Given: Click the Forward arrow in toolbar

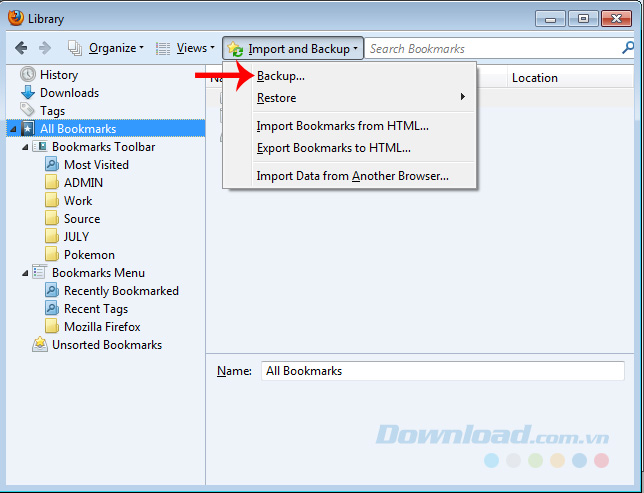Looking at the screenshot, I should pos(45,48).
